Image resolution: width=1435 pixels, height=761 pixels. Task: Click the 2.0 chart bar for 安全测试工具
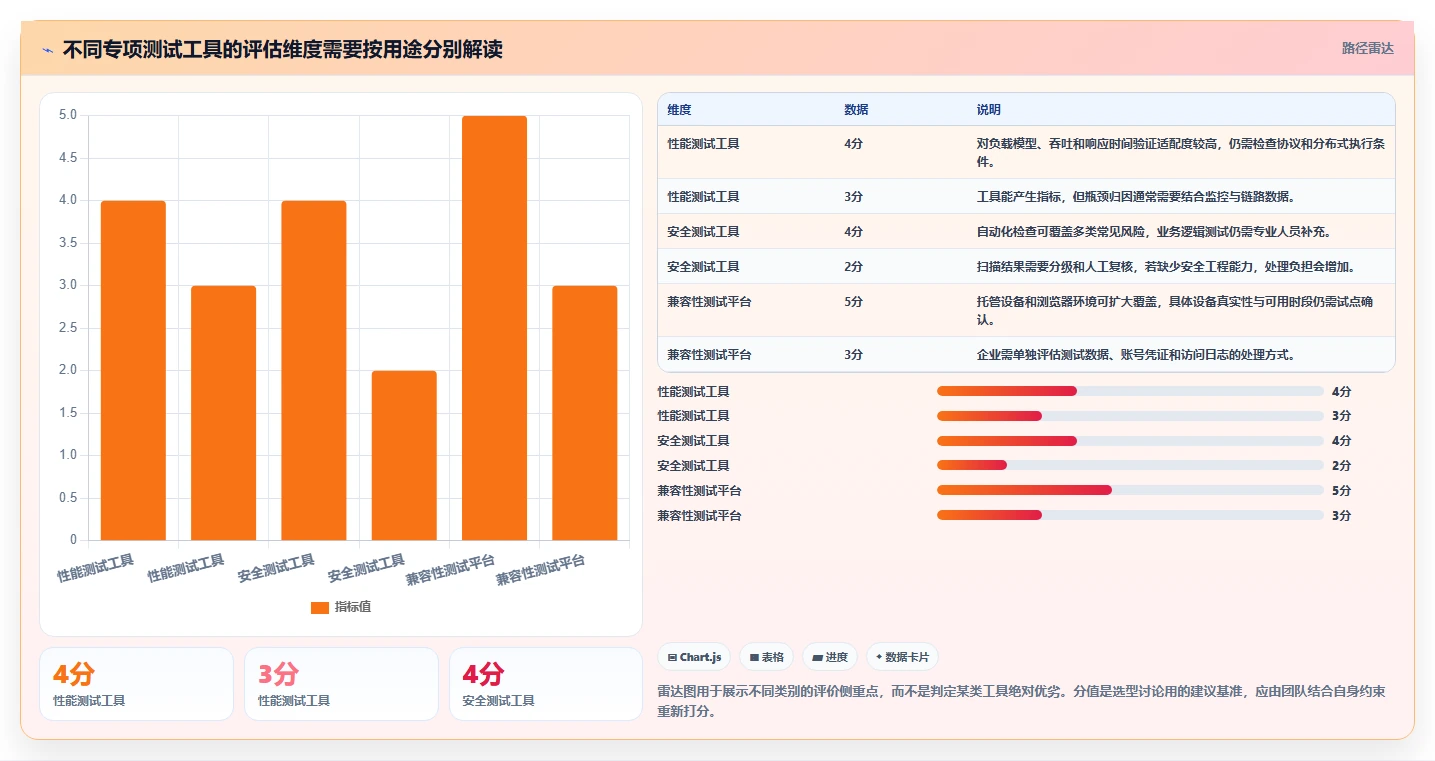tap(404, 455)
